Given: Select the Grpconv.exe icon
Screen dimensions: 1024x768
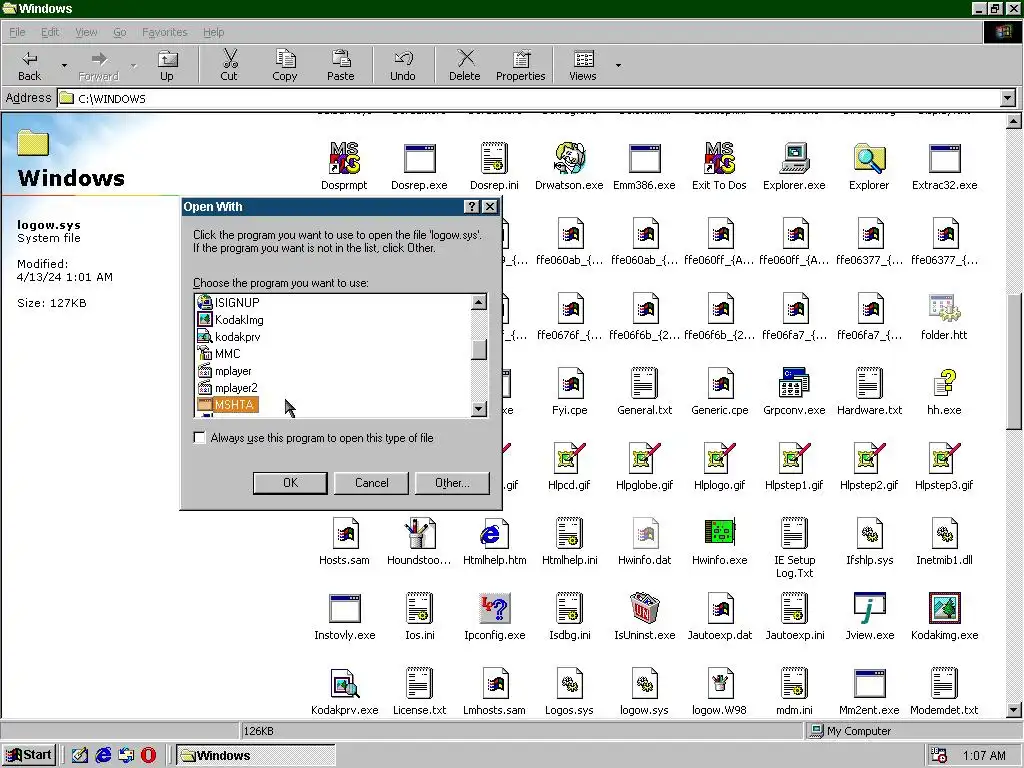Looking at the screenshot, I should click(x=794, y=383).
